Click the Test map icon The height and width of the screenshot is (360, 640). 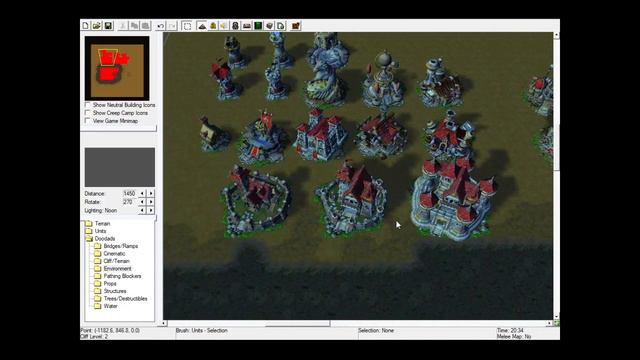click(296, 26)
